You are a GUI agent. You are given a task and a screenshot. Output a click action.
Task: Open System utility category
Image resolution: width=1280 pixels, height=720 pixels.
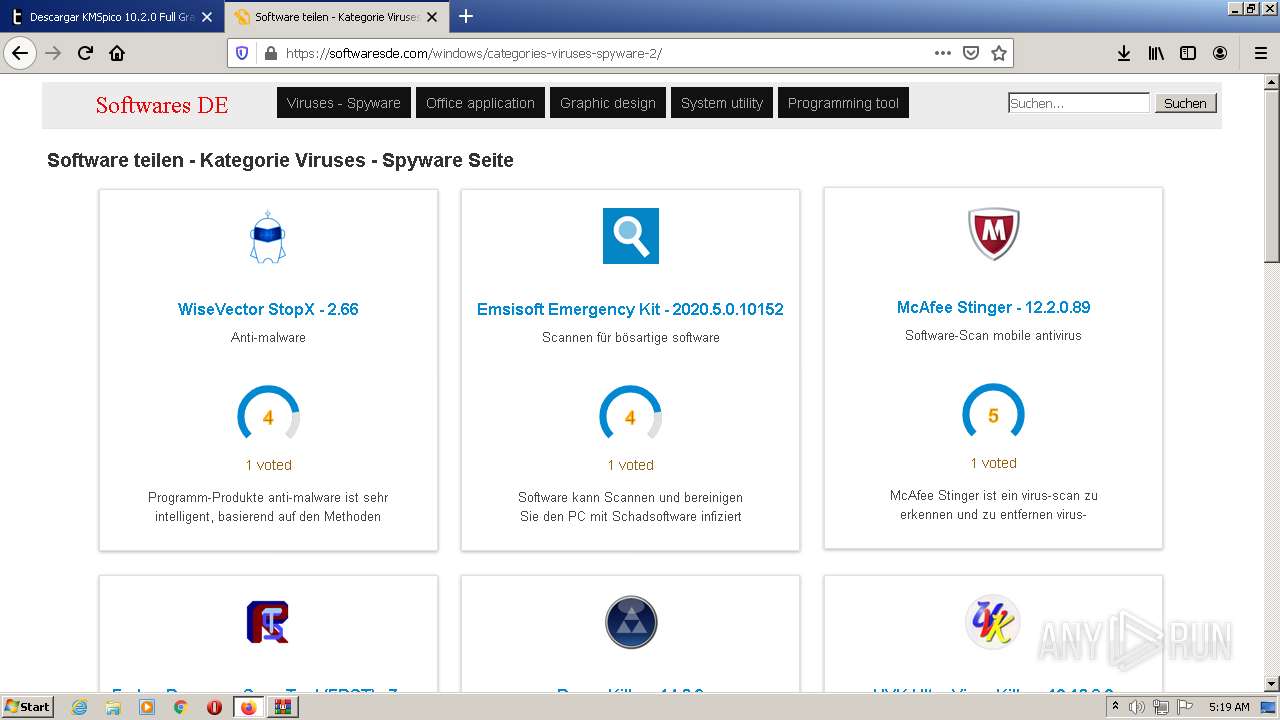pyautogui.click(x=722, y=103)
